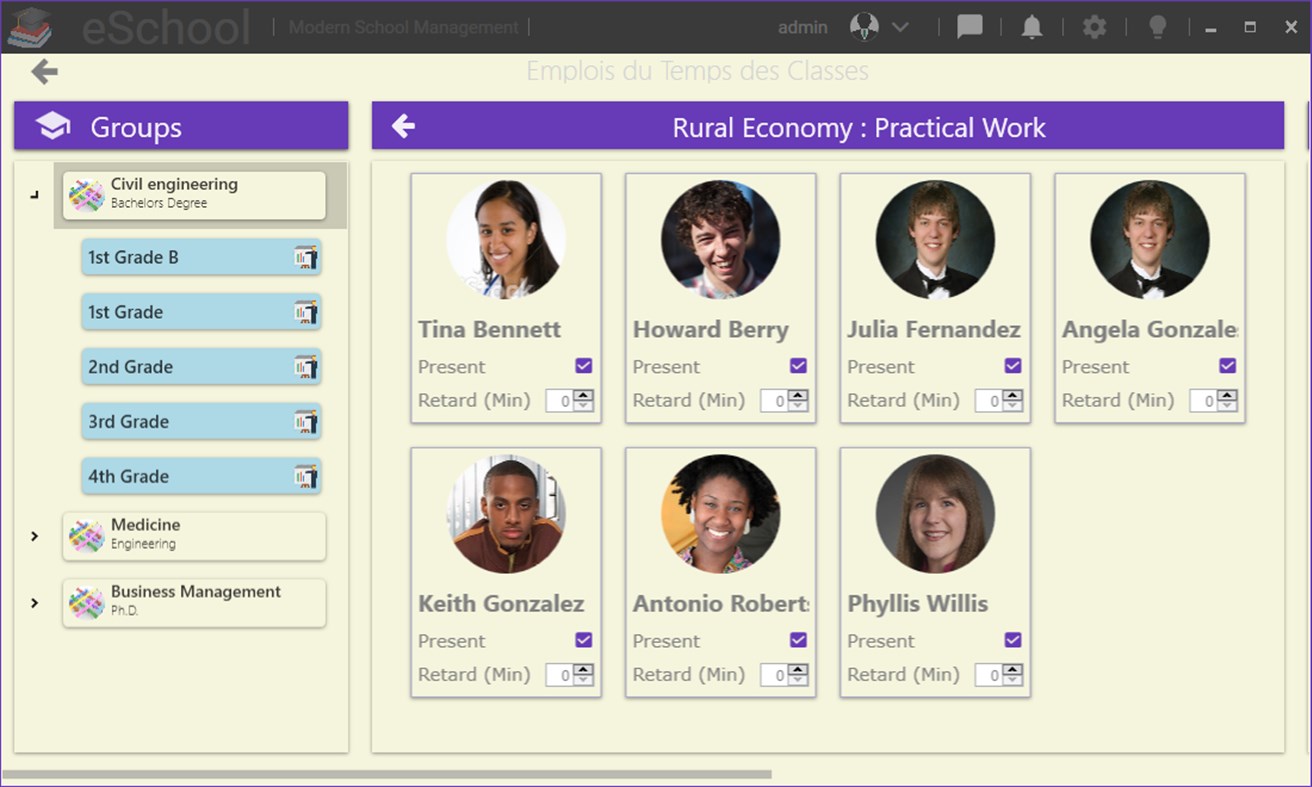Expand the Business Management group
The height and width of the screenshot is (787, 1312).
(x=33, y=602)
